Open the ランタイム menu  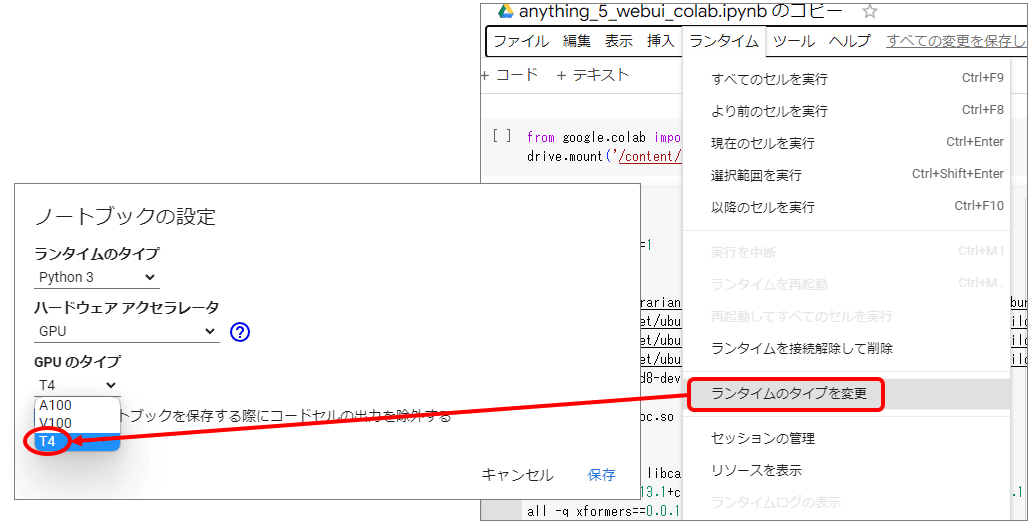coord(723,42)
